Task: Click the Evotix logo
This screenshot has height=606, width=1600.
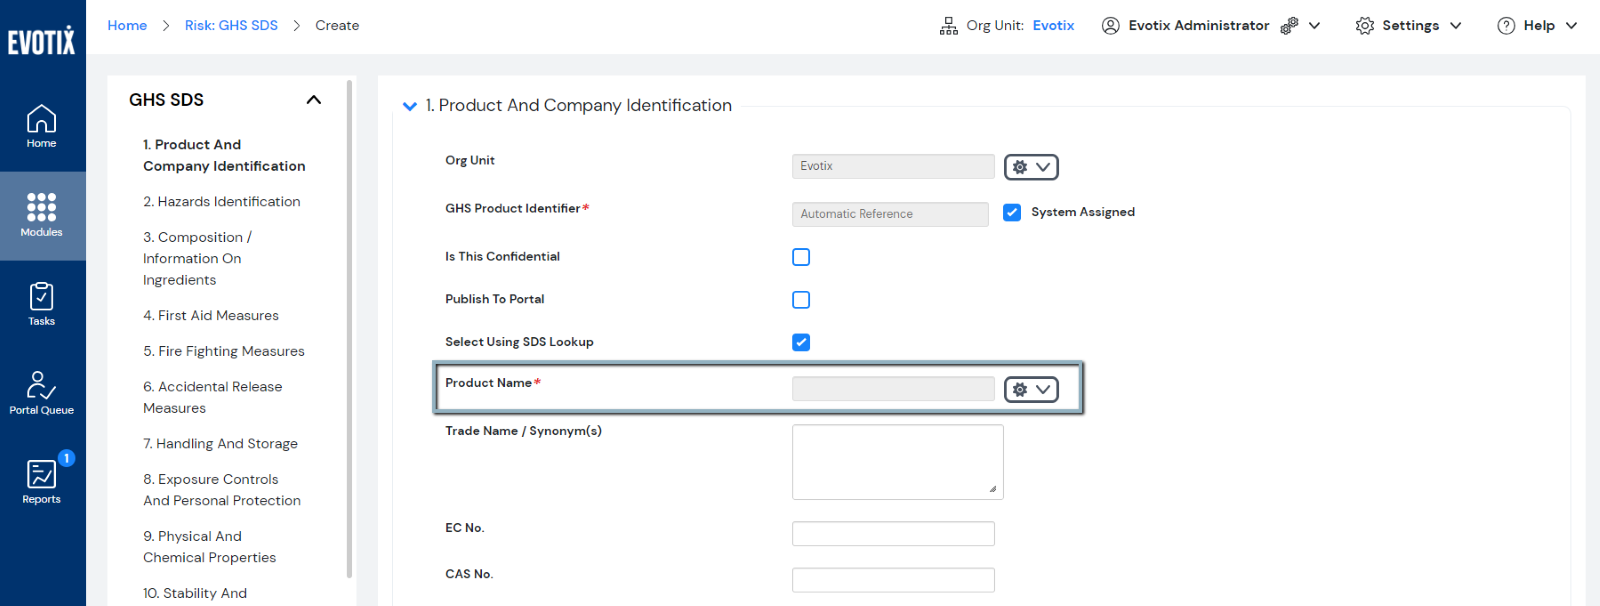Action: pos(41,41)
